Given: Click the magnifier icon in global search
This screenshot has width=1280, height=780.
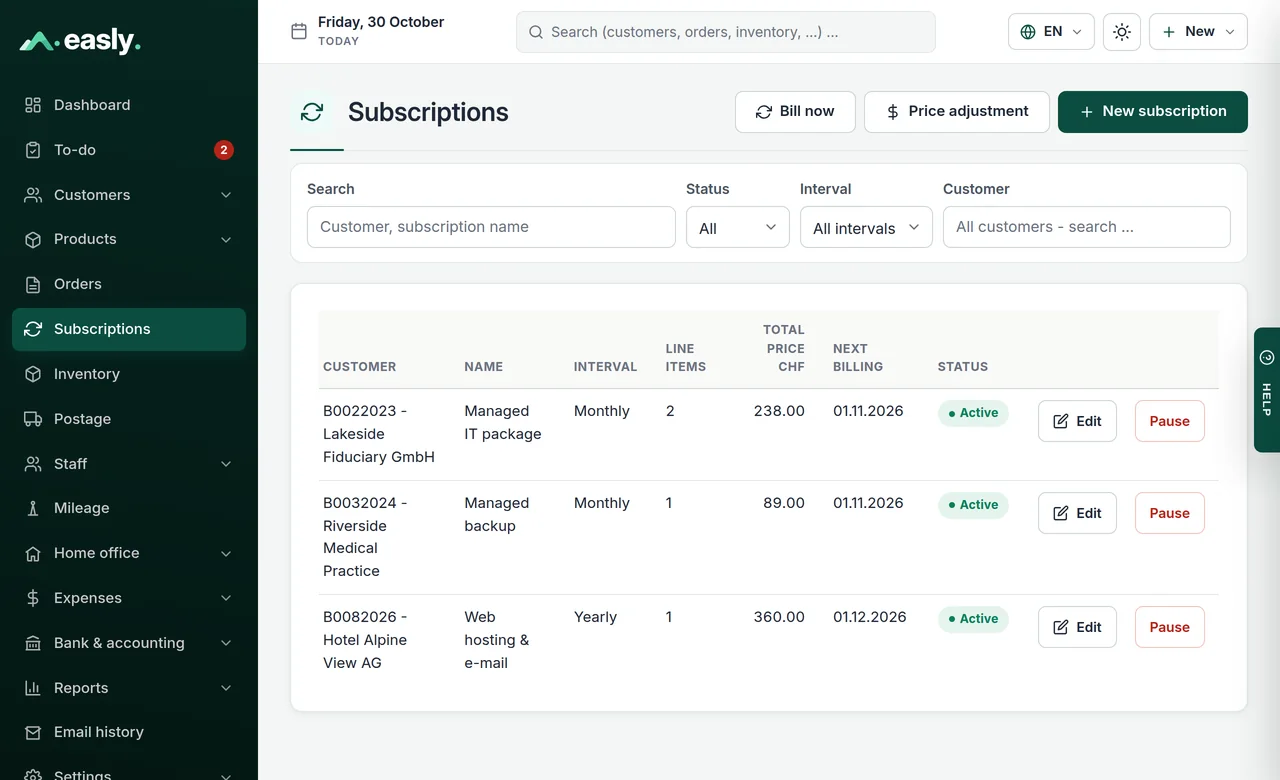Looking at the screenshot, I should [x=536, y=32].
